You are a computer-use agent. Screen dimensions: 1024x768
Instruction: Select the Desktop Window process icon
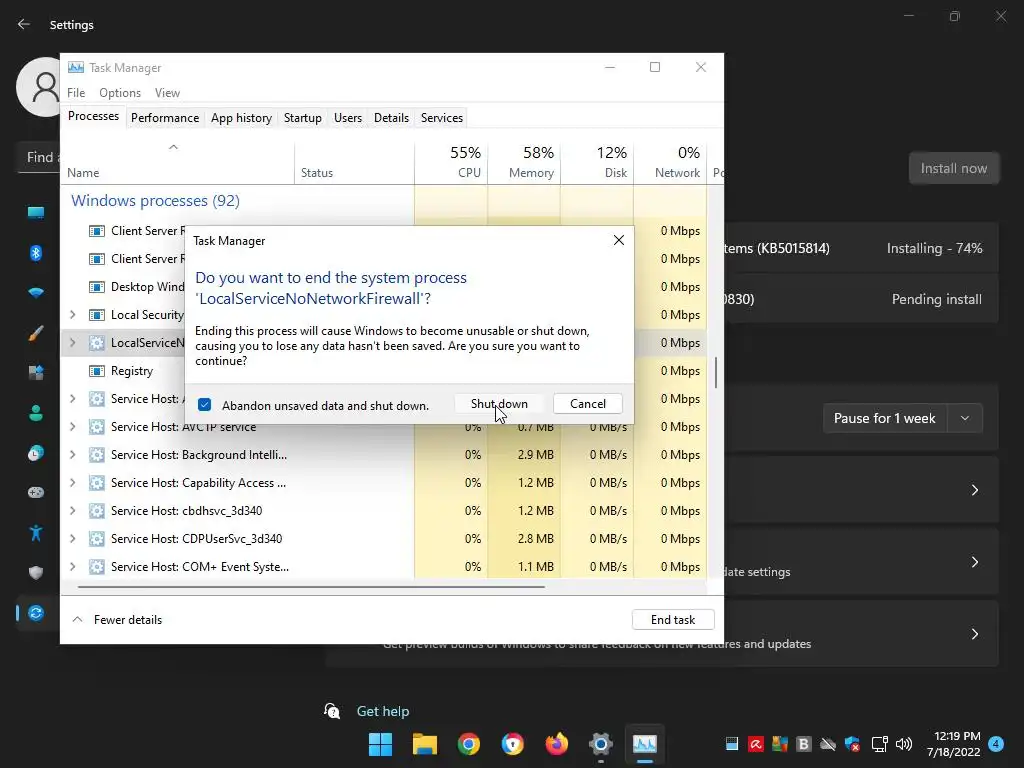(97, 287)
